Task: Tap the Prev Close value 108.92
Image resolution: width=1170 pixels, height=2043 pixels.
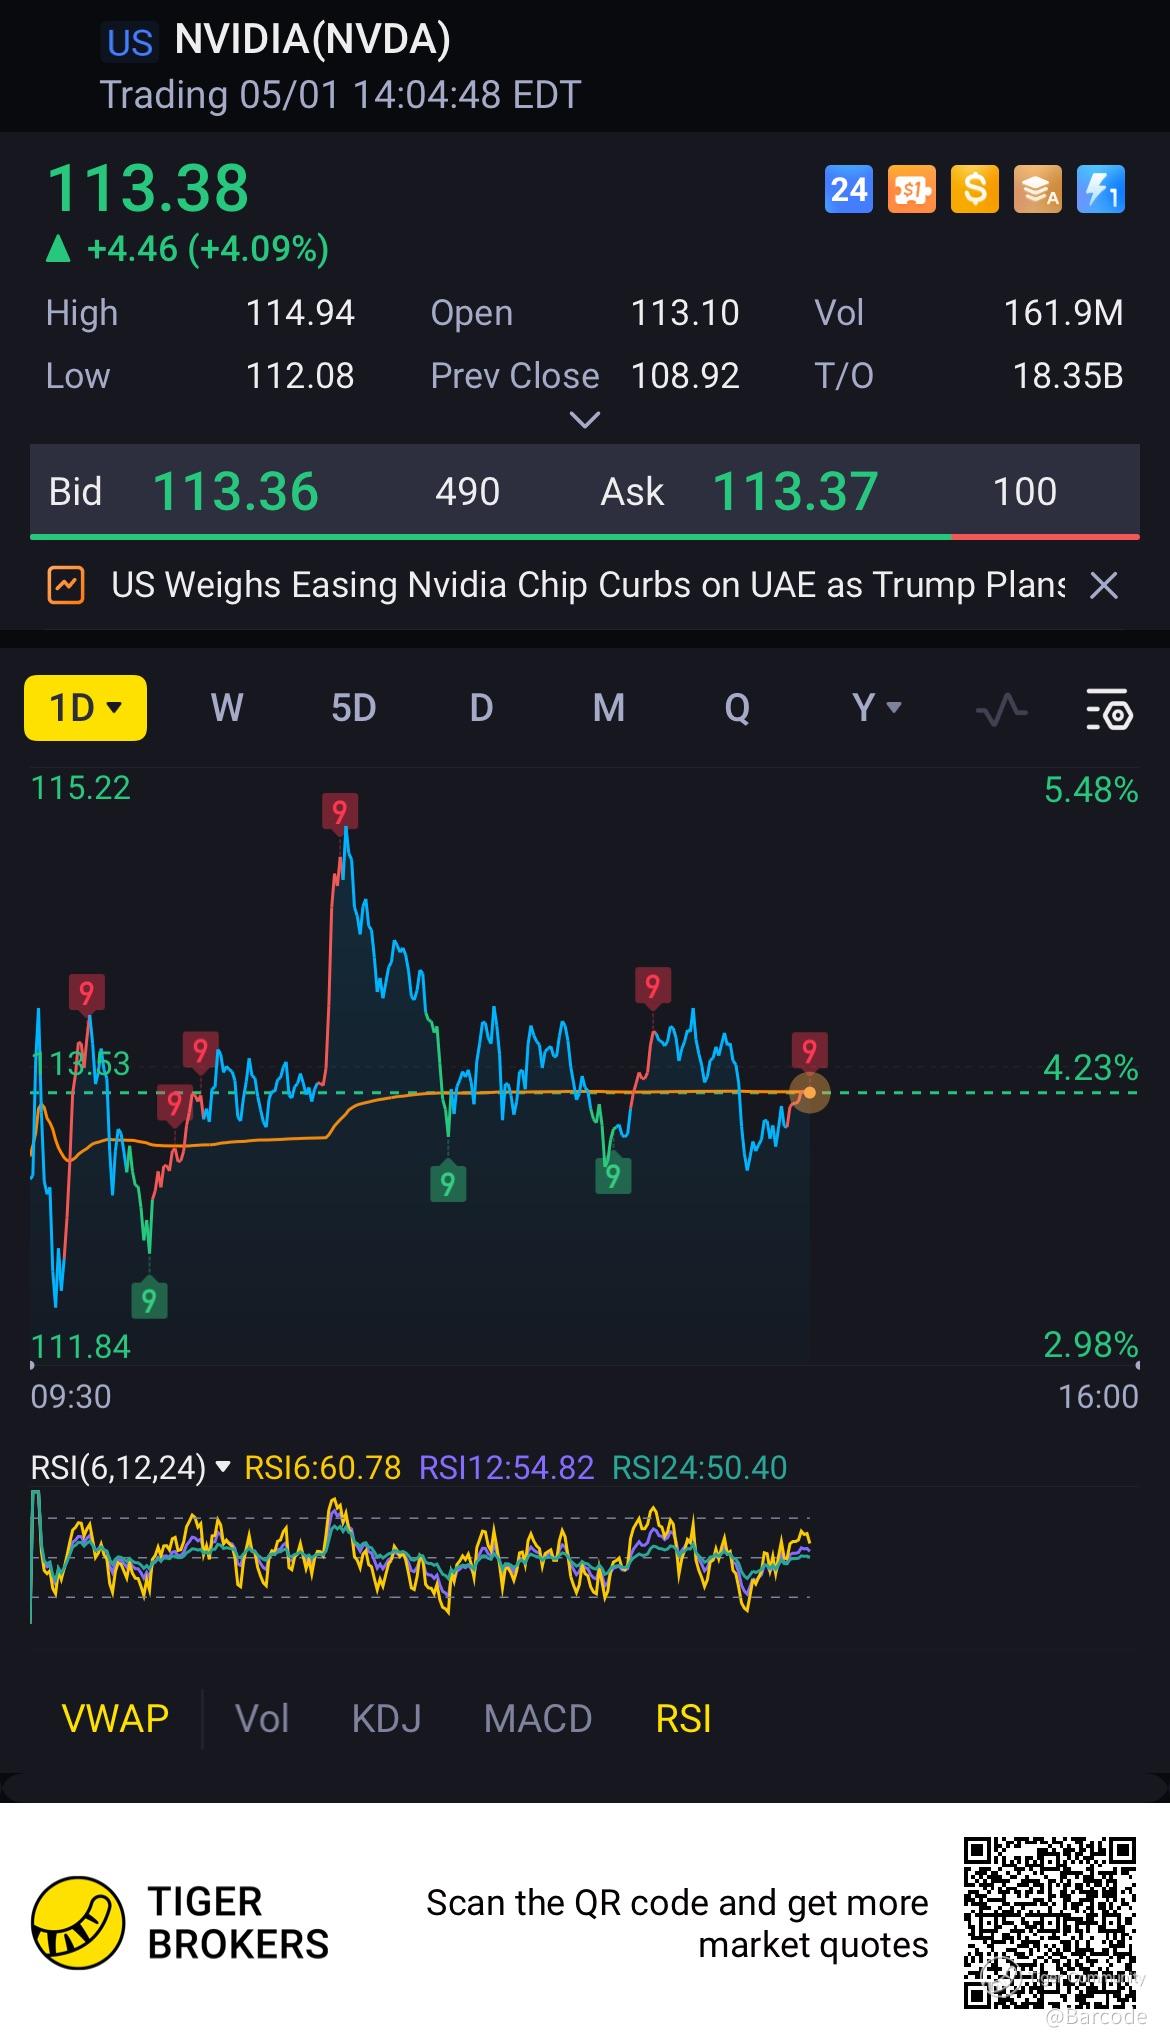Action: click(684, 376)
